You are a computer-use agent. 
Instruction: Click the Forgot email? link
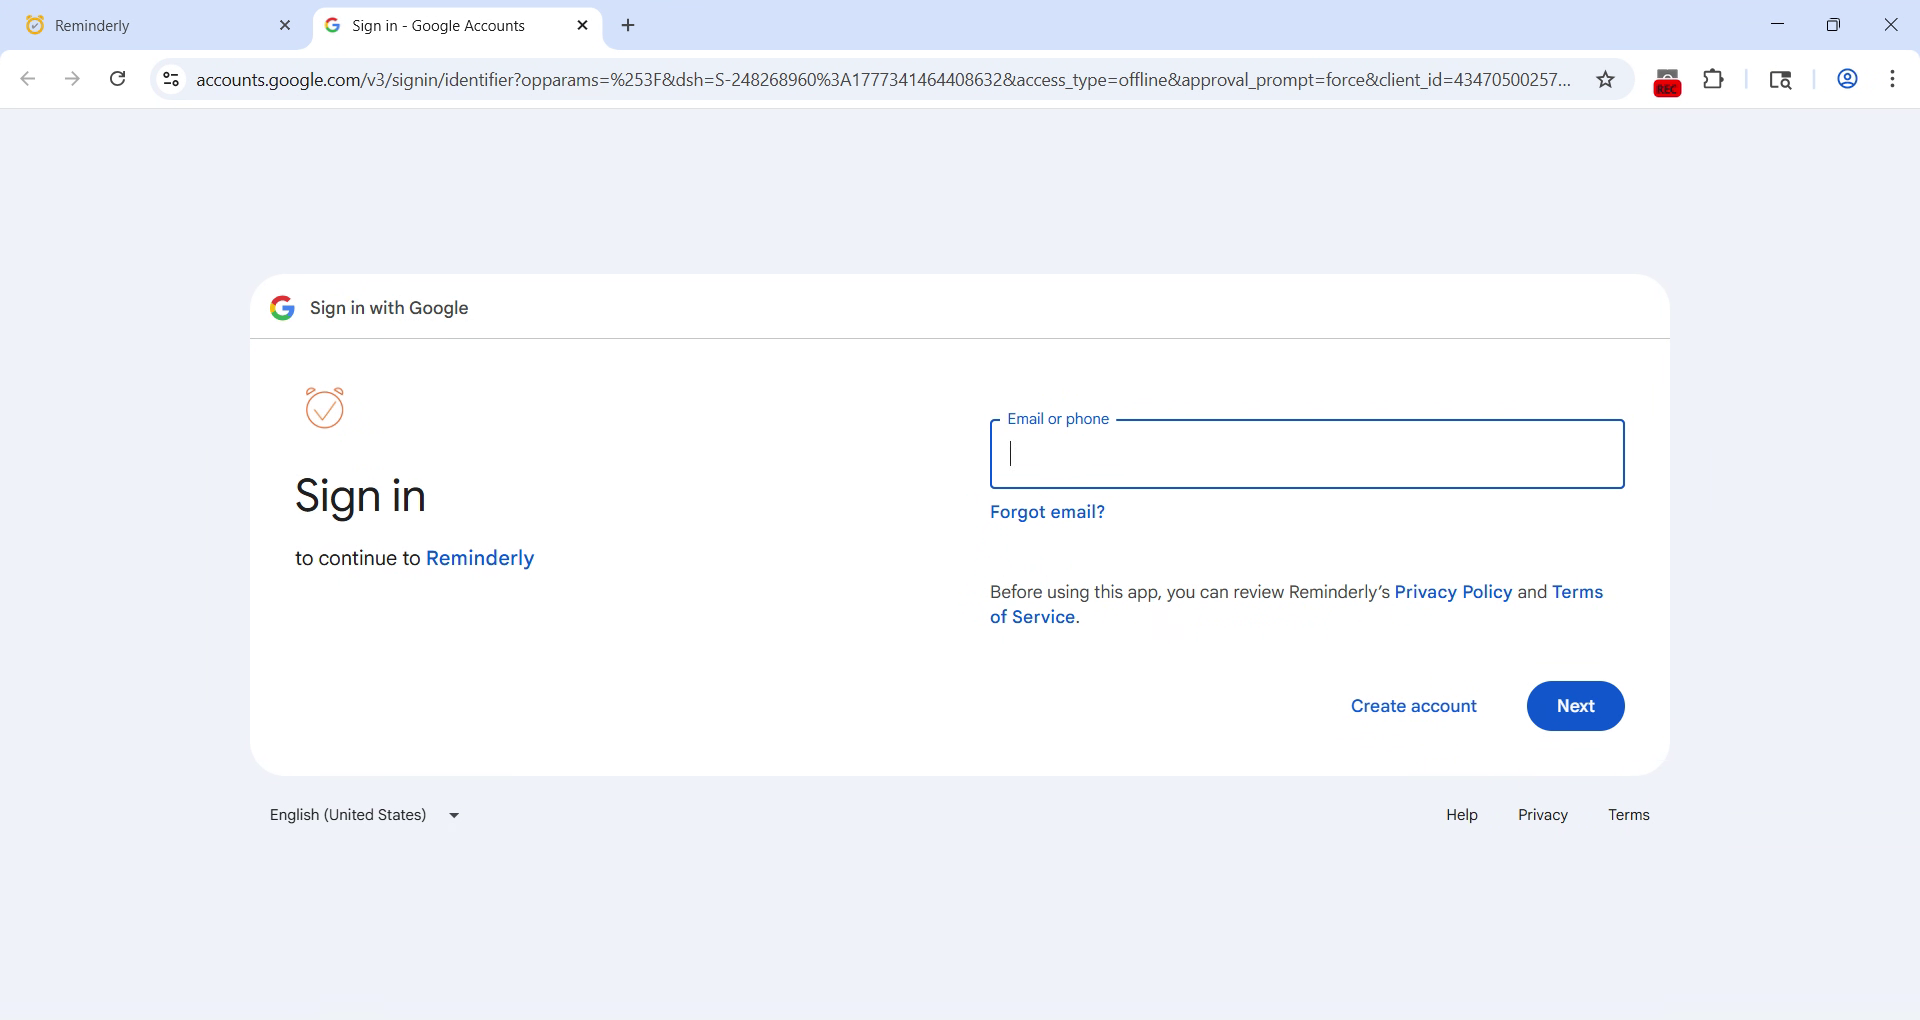(x=1047, y=512)
